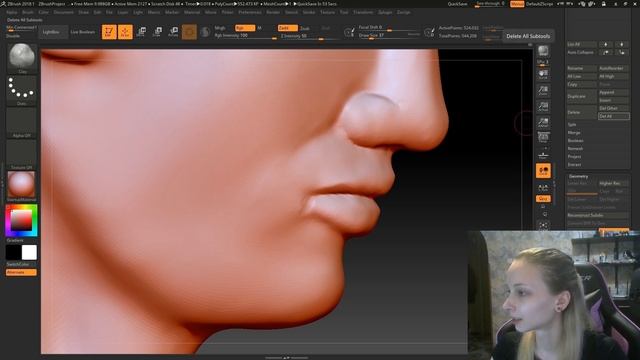Click the Scroll canvas icon
This screenshot has width=640, height=360.
click(543, 74)
